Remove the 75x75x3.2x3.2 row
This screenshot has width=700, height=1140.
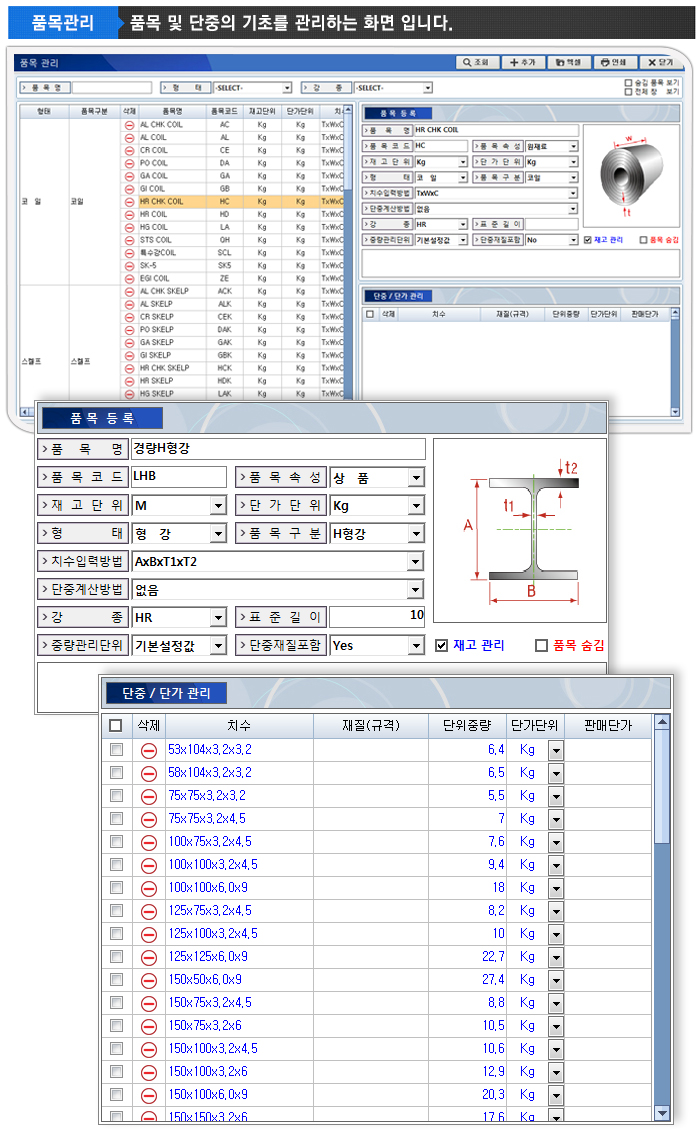[149, 796]
